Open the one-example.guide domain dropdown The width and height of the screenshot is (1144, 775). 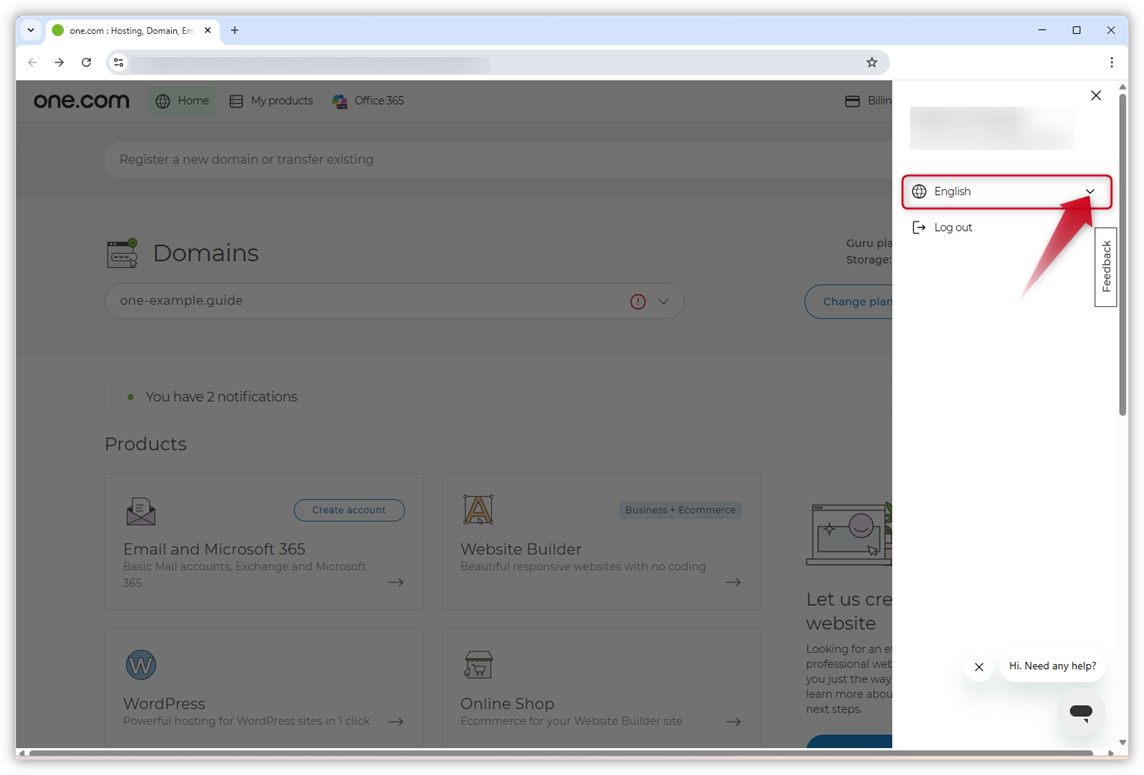(x=663, y=301)
